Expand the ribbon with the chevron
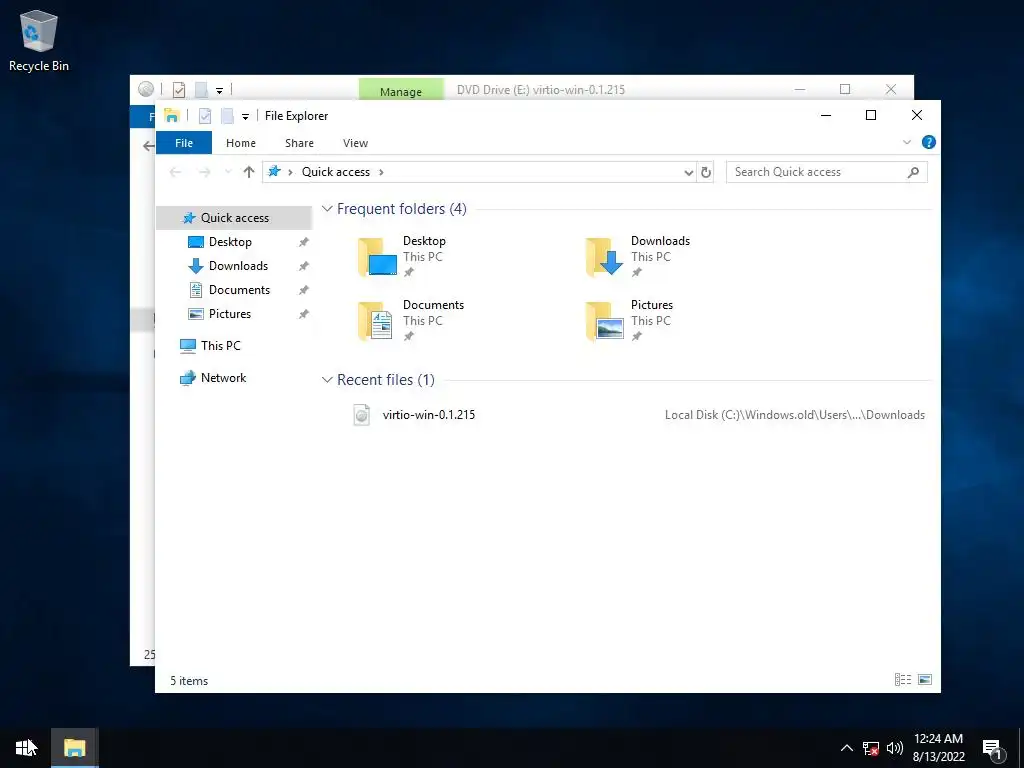 (x=906, y=142)
